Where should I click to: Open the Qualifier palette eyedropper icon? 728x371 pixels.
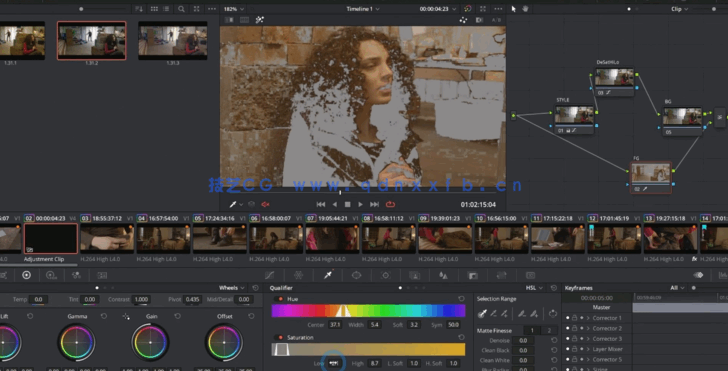(x=328, y=275)
